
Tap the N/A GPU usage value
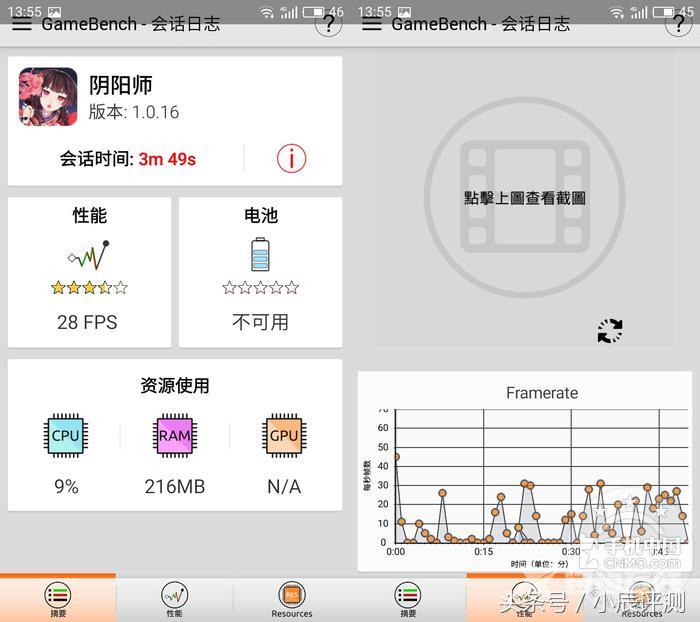[284, 486]
